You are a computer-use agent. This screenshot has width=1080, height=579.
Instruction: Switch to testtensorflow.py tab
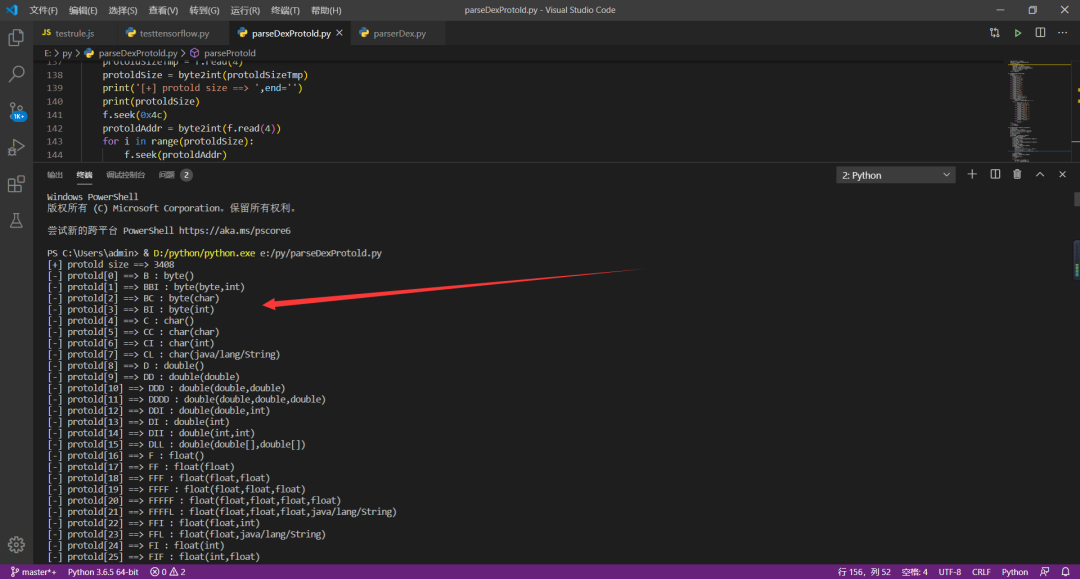pos(173,33)
